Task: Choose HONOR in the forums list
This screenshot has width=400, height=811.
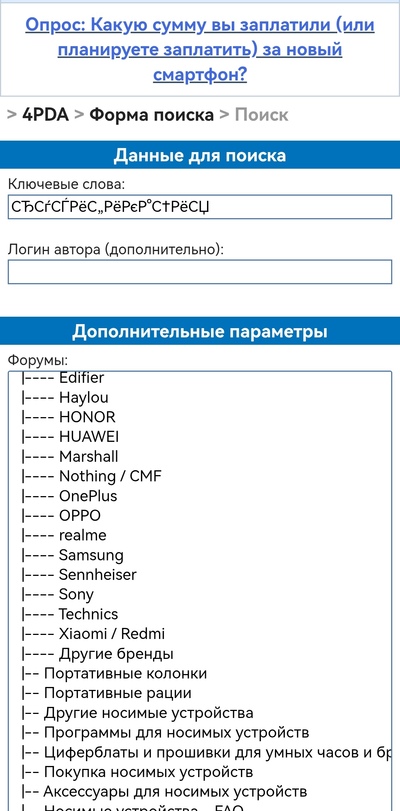Action: click(200, 417)
